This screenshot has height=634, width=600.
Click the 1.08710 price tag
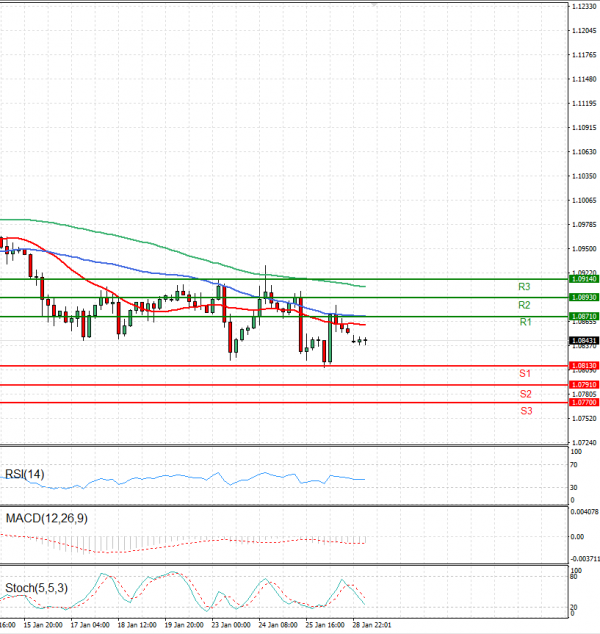tap(584, 316)
